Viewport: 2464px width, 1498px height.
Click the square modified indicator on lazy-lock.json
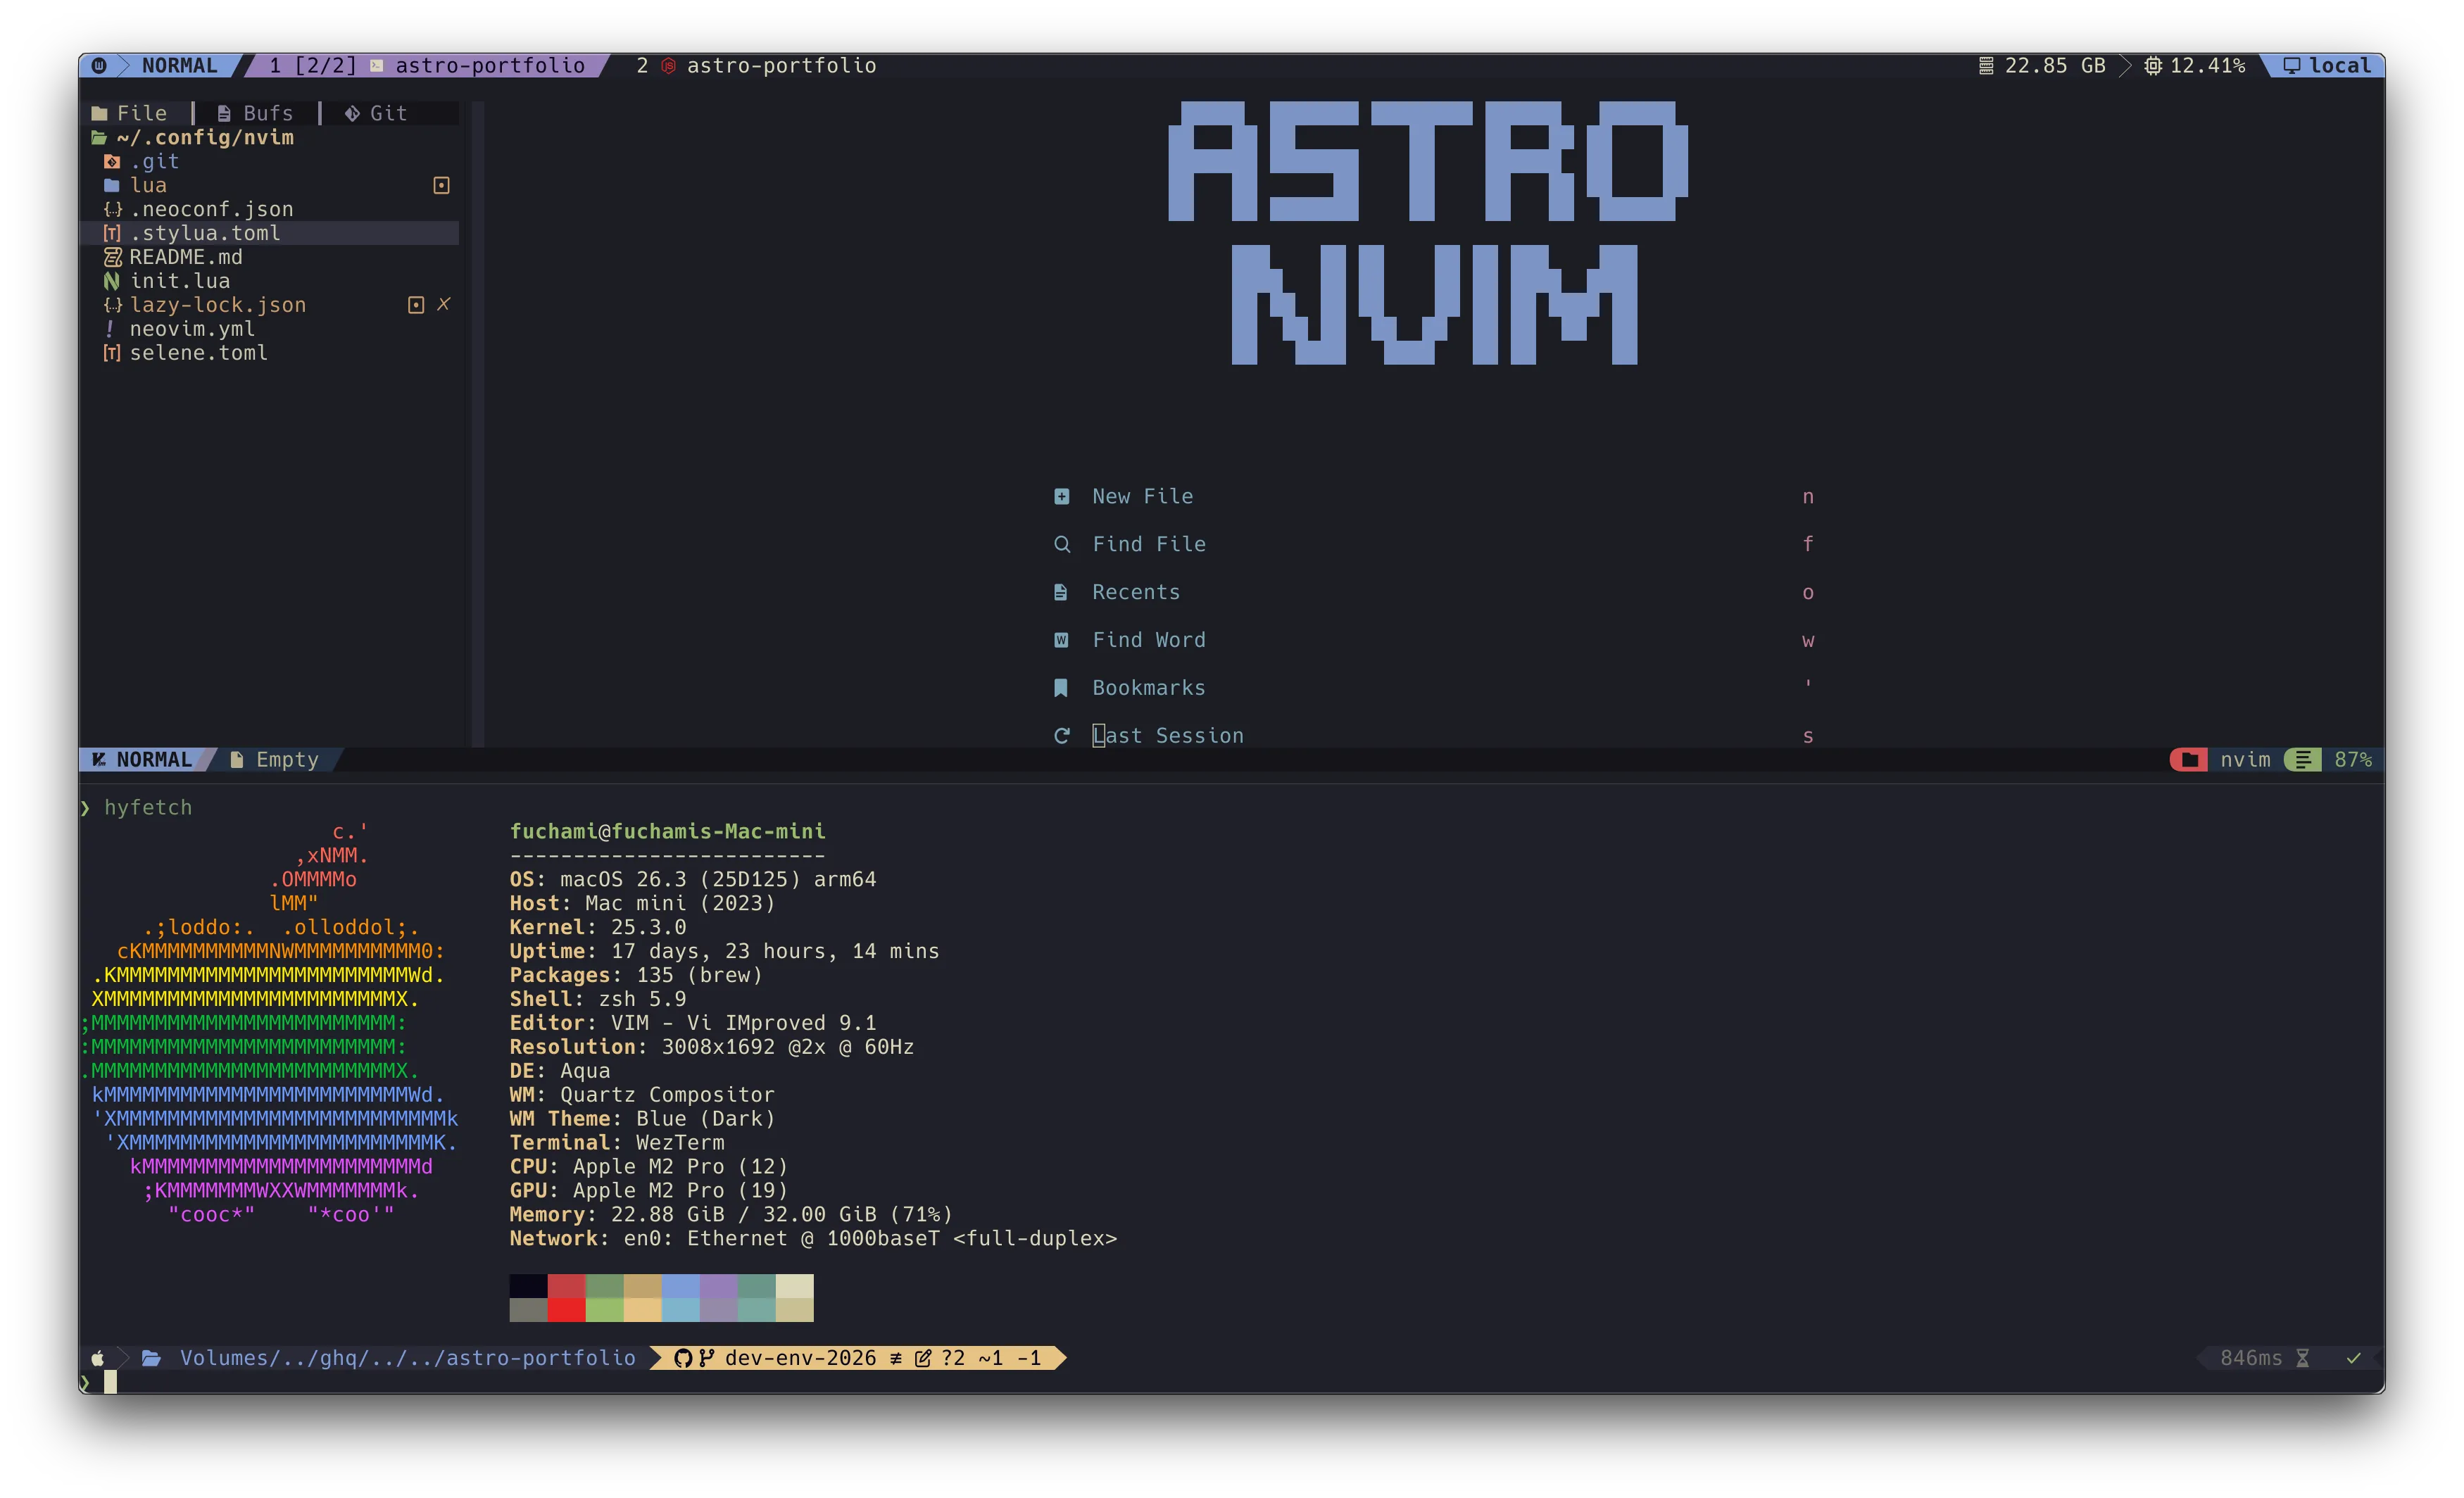tap(416, 305)
